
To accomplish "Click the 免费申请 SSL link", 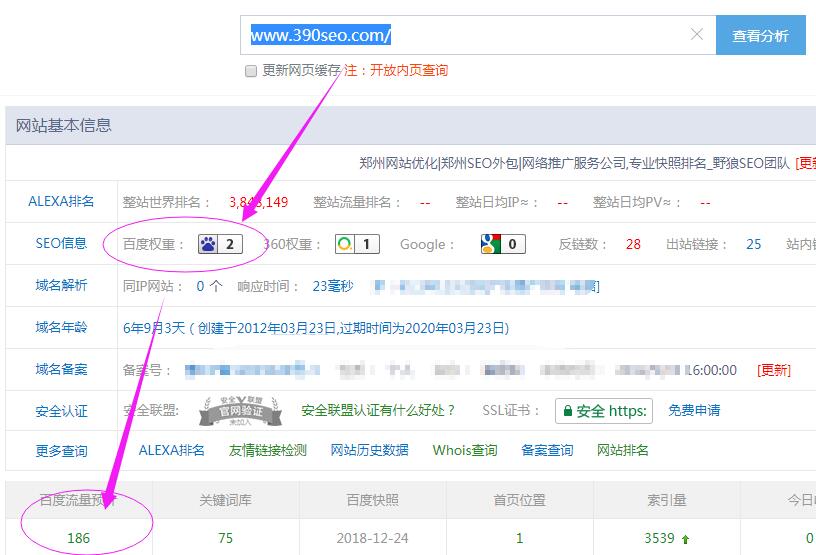I will 694,410.
